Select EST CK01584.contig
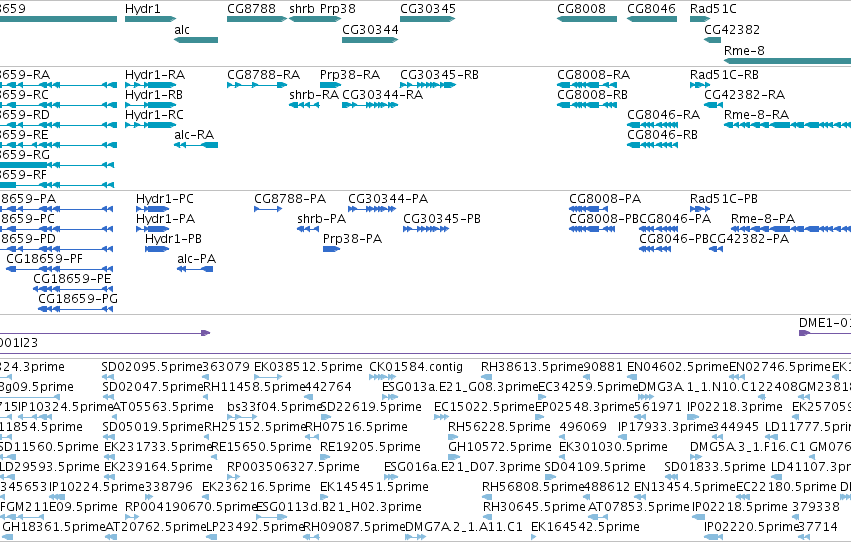Image resolution: width=851 pixels, height=542 pixels. tap(416, 367)
